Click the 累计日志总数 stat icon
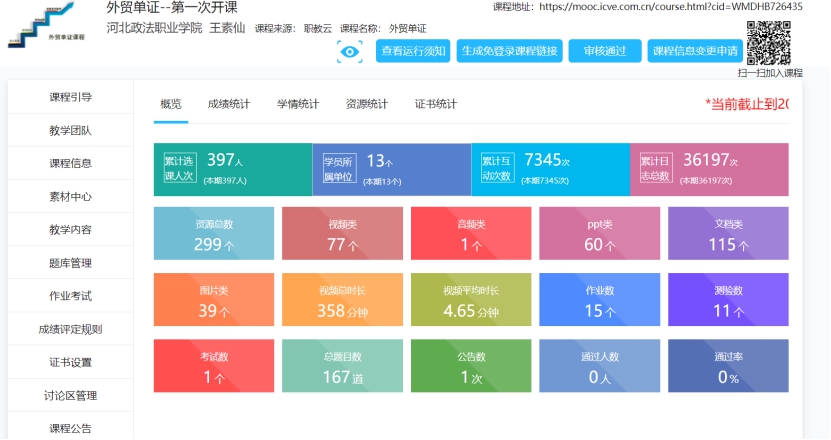The width and height of the screenshot is (831, 440). click(x=656, y=168)
